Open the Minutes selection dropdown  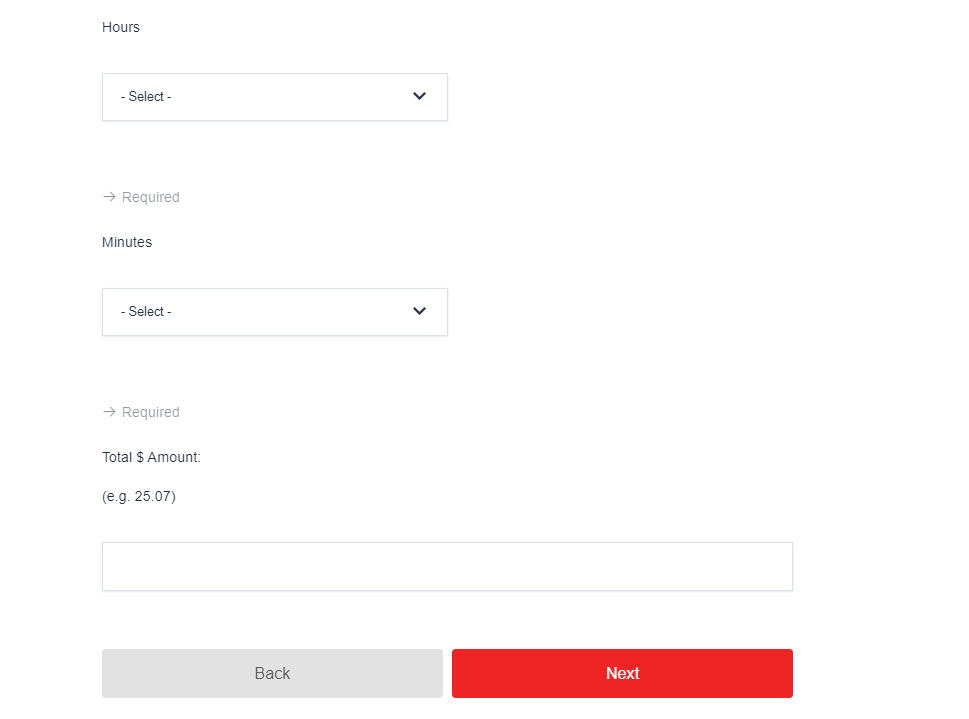coord(274,311)
